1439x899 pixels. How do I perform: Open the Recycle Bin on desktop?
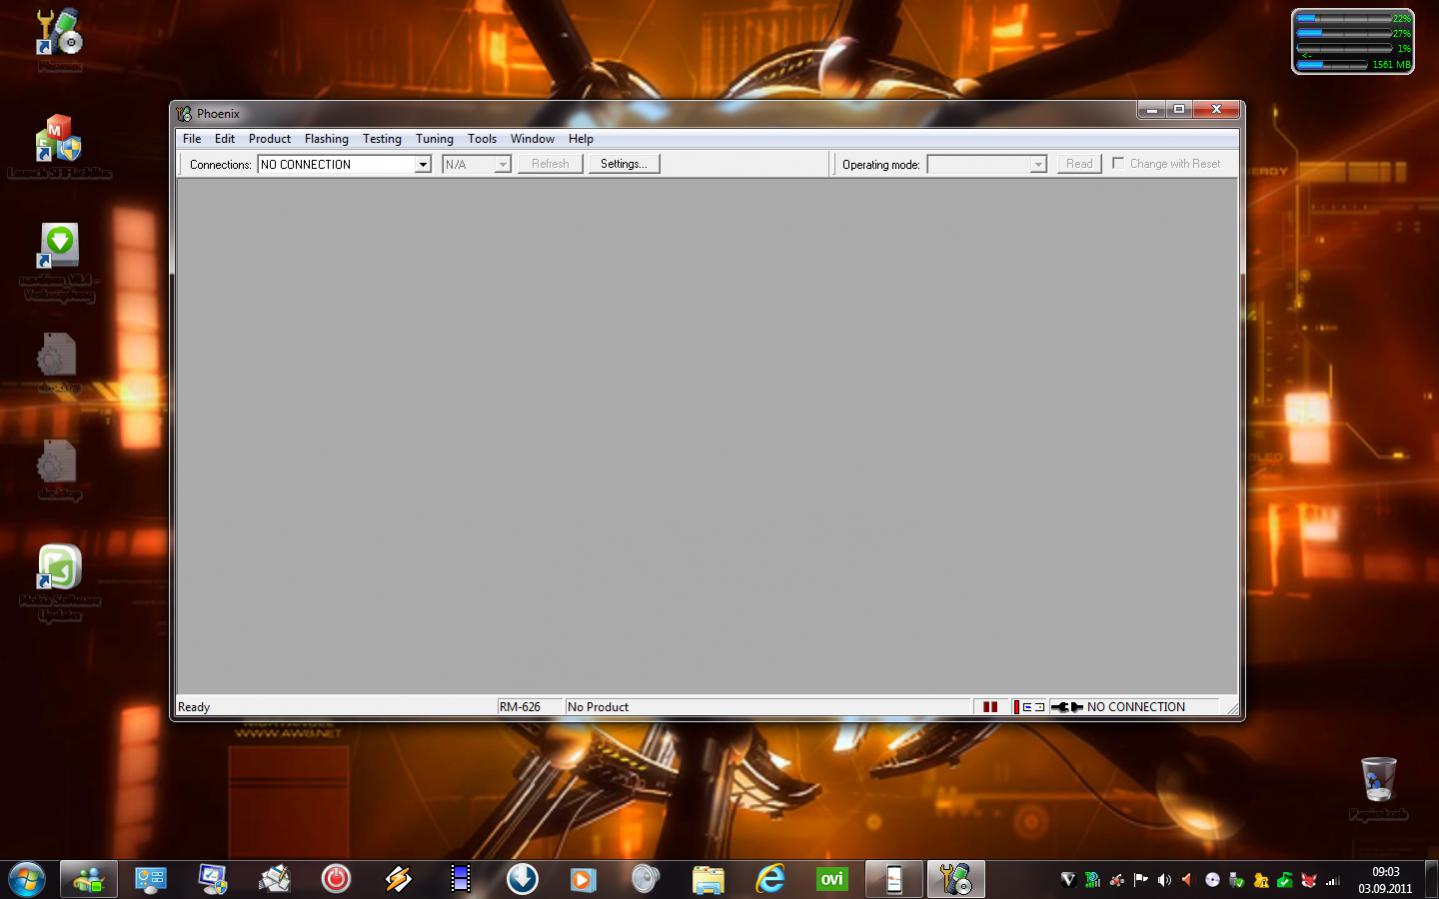1378,788
